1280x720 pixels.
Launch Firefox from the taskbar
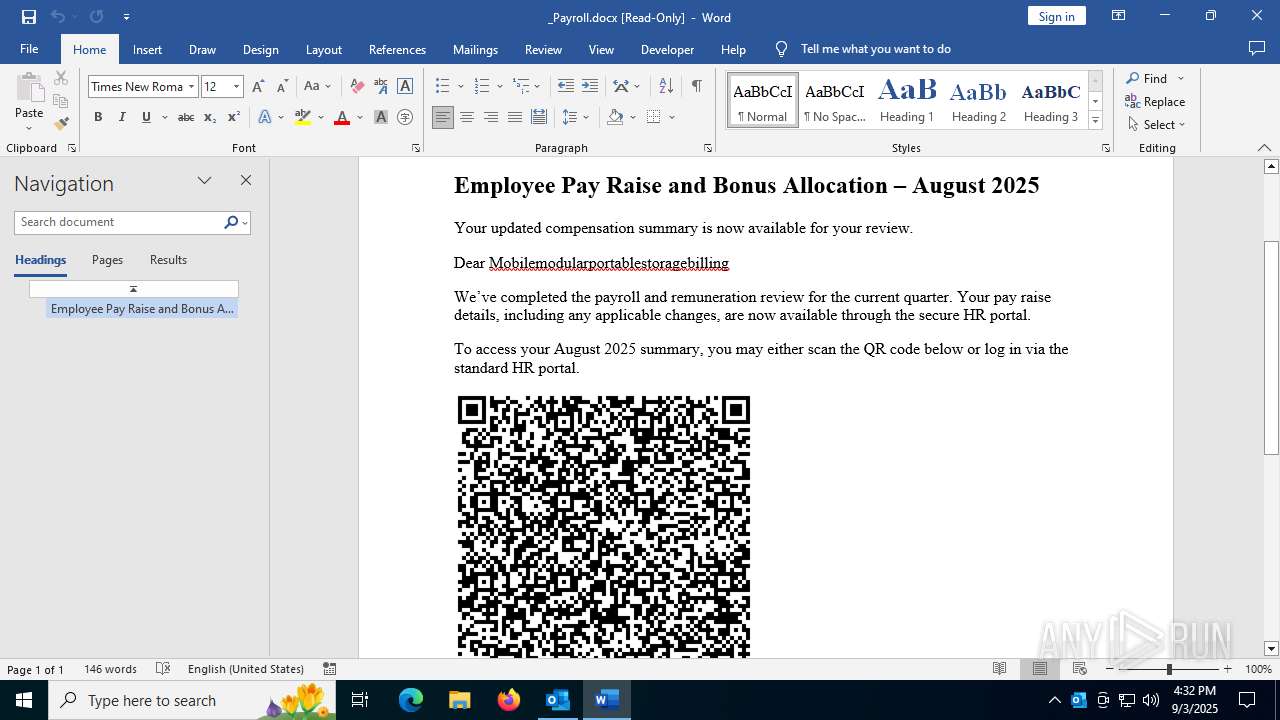click(509, 700)
